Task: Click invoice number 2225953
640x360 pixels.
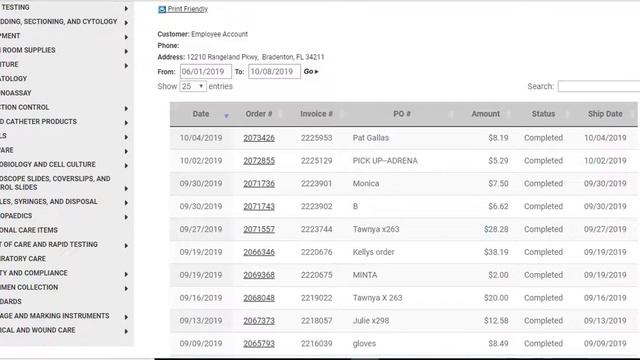Action: 317,138
